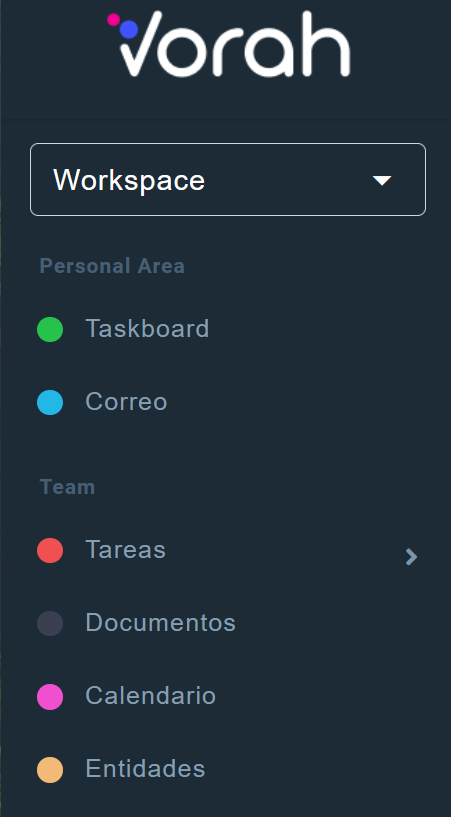Viewport: 451px width, 817px height.
Task: Open the Taskboard menu item
Action: [x=147, y=329]
